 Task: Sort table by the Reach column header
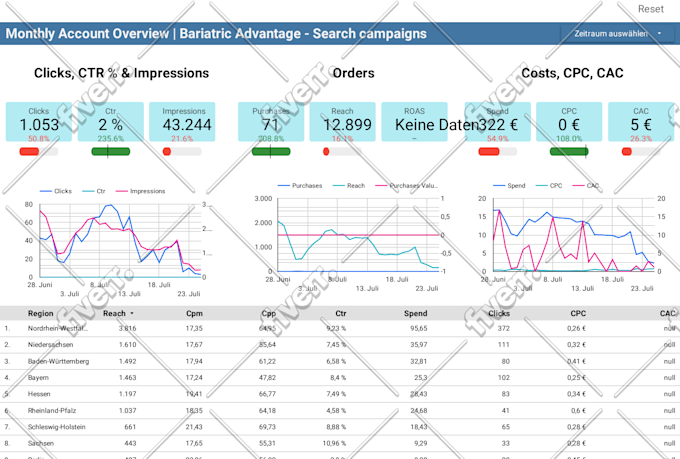click(114, 313)
